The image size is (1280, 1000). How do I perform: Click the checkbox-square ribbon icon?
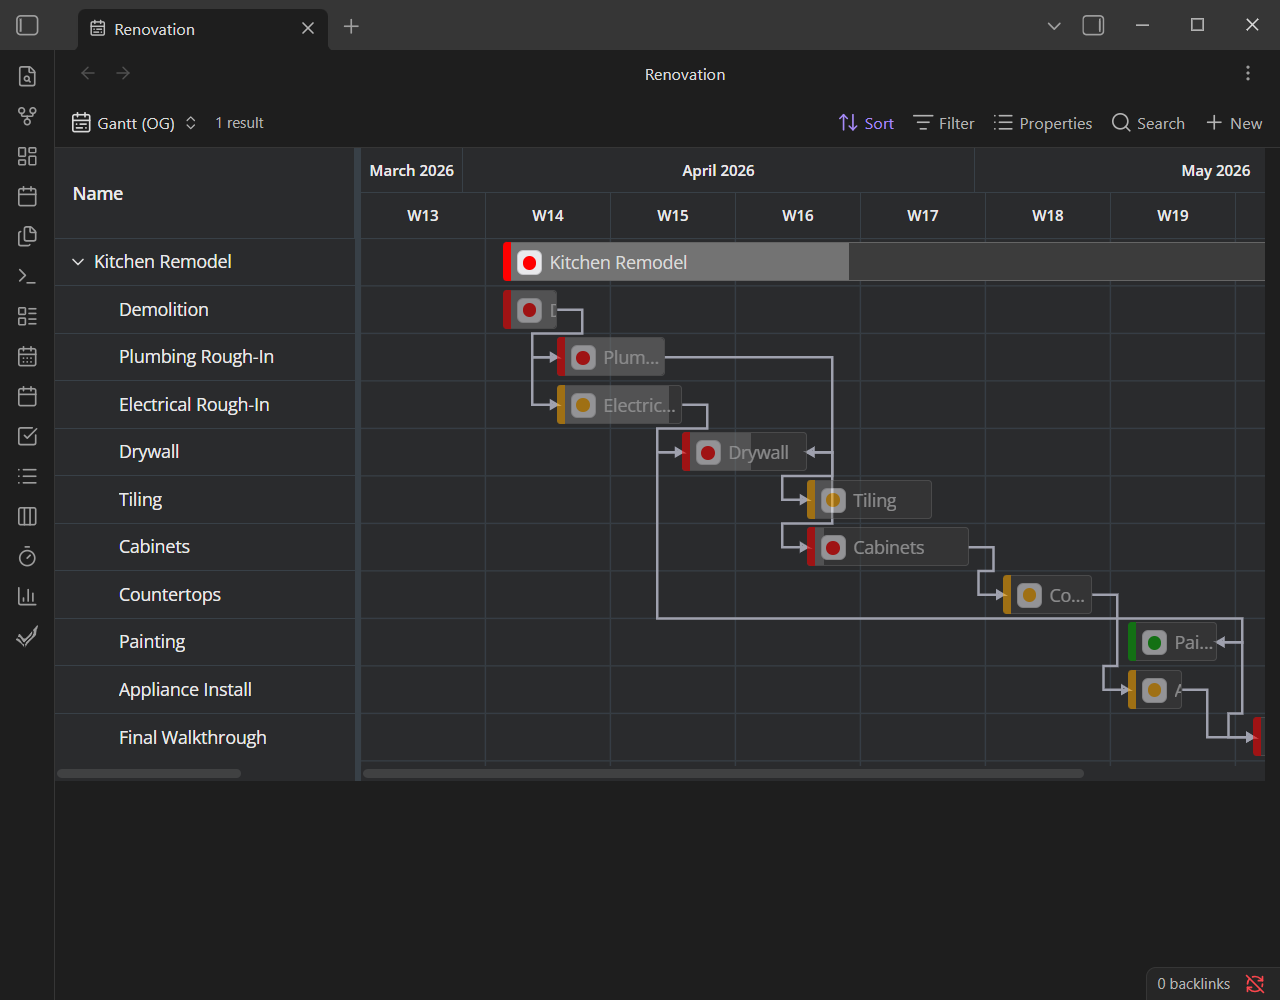pos(28,436)
